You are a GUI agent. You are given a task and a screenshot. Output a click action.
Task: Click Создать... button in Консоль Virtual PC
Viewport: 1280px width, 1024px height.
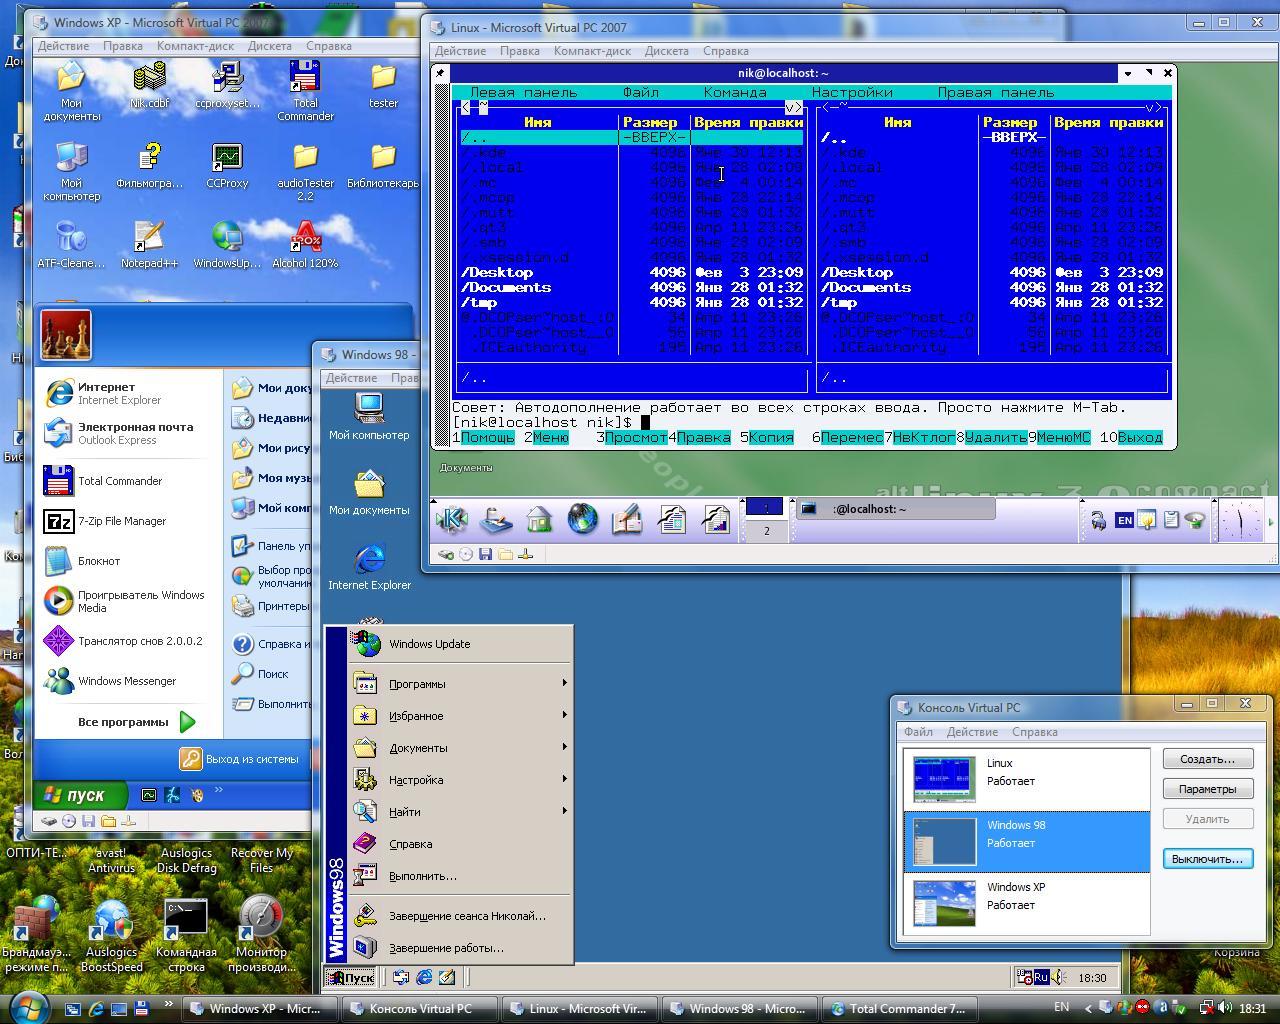pyautogui.click(x=1208, y=759)
